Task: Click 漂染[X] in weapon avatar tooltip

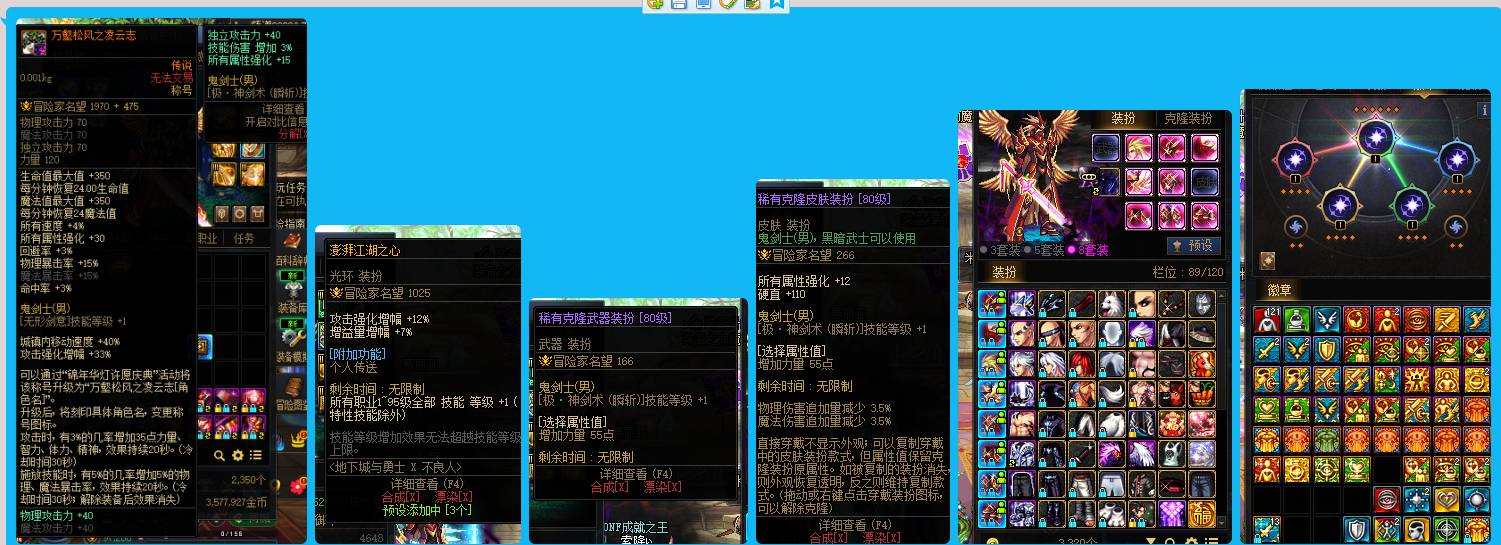Action: pyautogui.click(x=662, y=487)
